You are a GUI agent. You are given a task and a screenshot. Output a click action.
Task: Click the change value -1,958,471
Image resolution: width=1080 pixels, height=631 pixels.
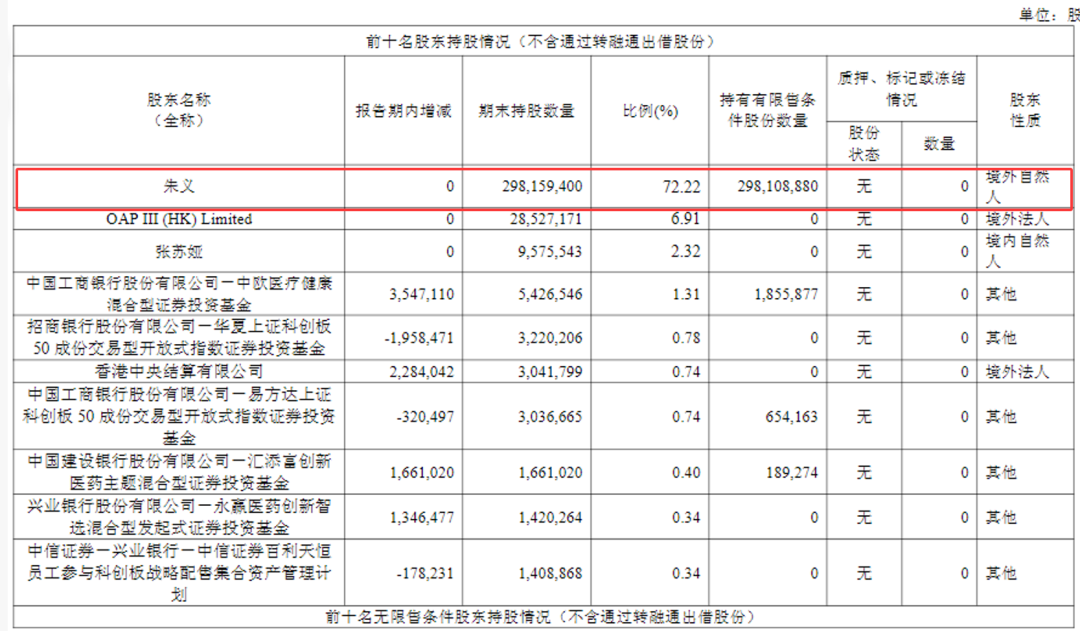(419, 338)
